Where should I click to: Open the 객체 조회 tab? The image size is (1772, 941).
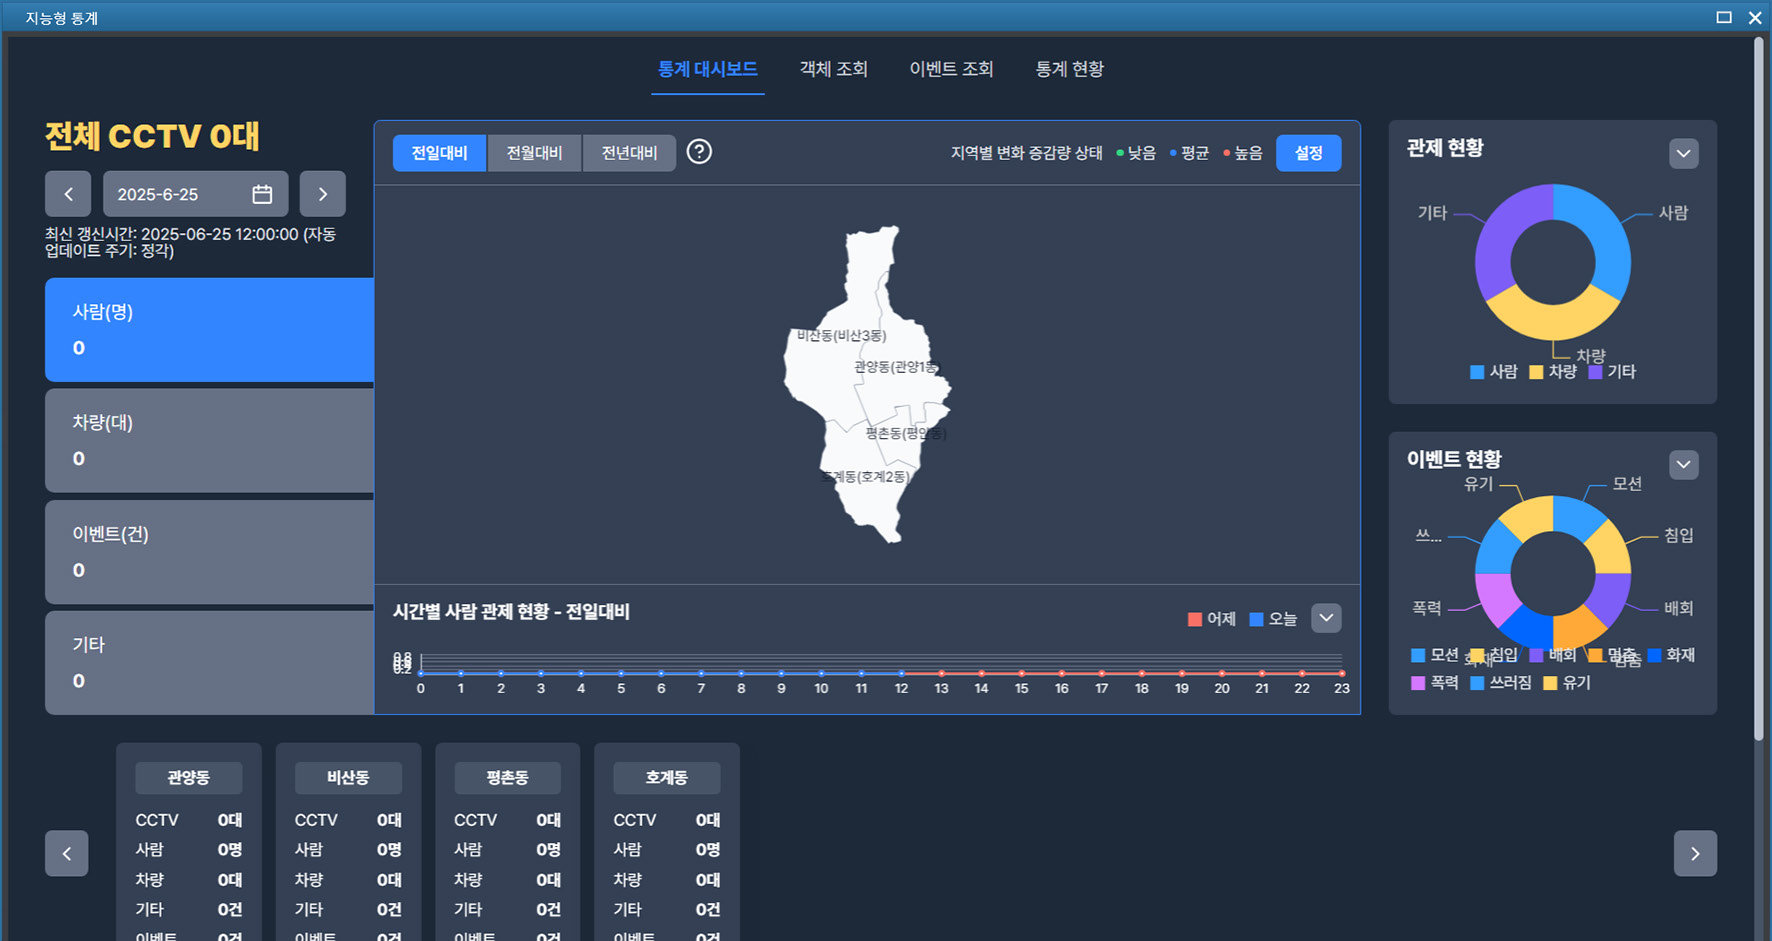834,69
